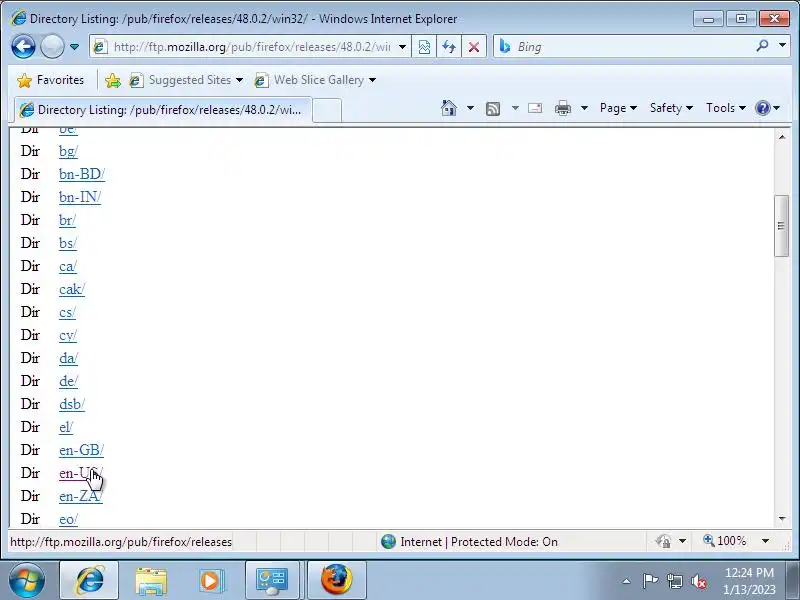Viewport: 800px width, 600px height.
Task: Click the RSS feeds icon
Action: pyautogui.click(x=493, y=108)
